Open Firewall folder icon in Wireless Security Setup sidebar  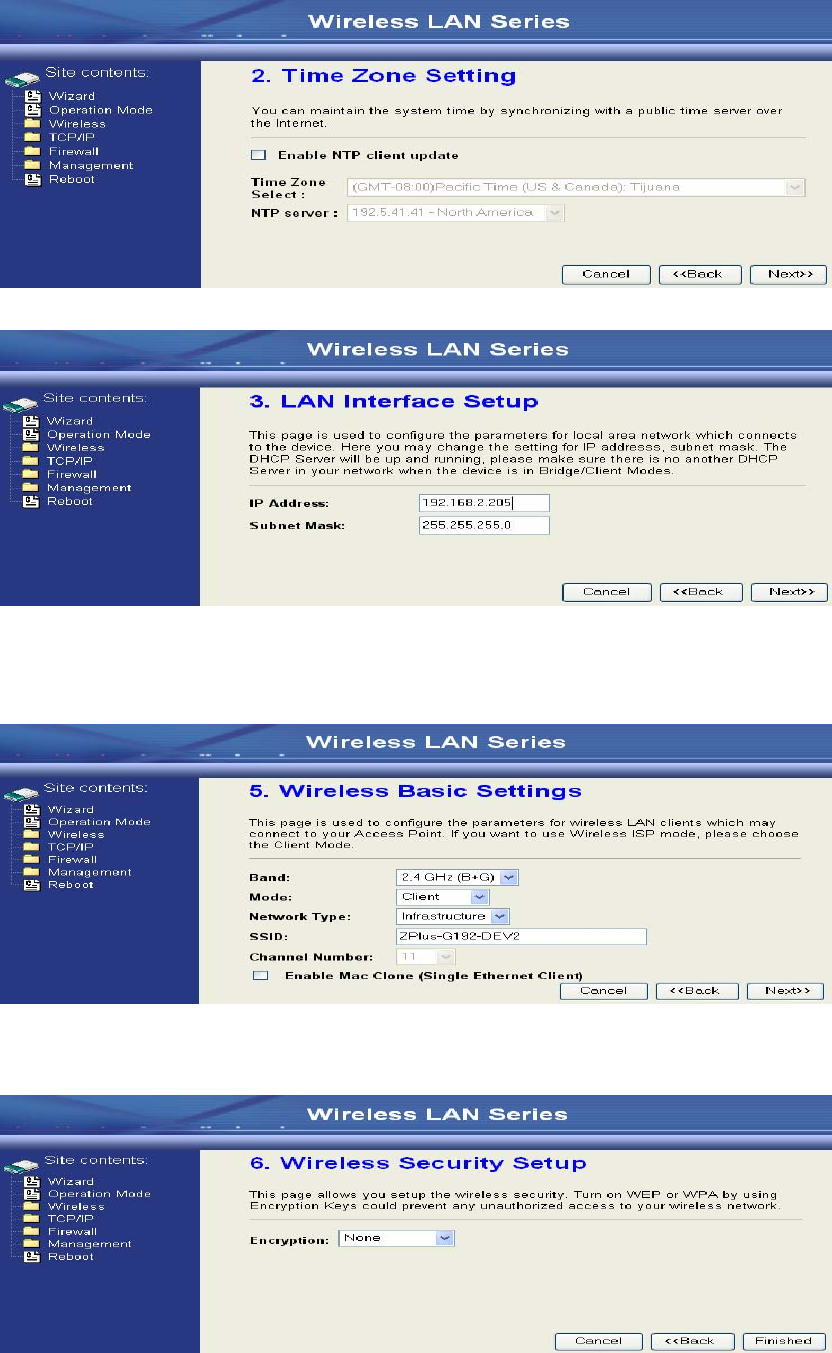pyautogui.click(x=32, y=1231)
